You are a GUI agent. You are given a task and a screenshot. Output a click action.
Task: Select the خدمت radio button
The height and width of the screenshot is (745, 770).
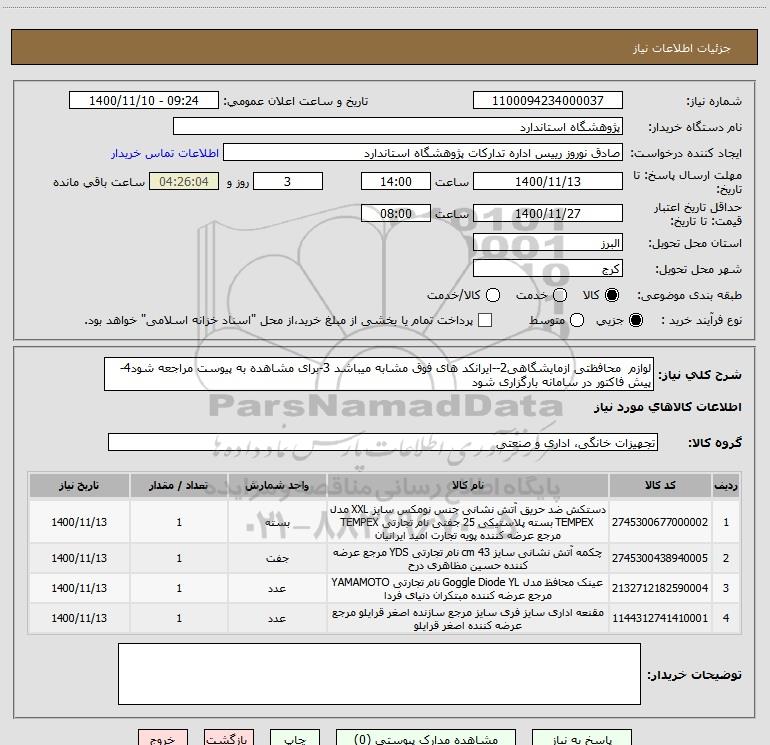tap(560, 295)
